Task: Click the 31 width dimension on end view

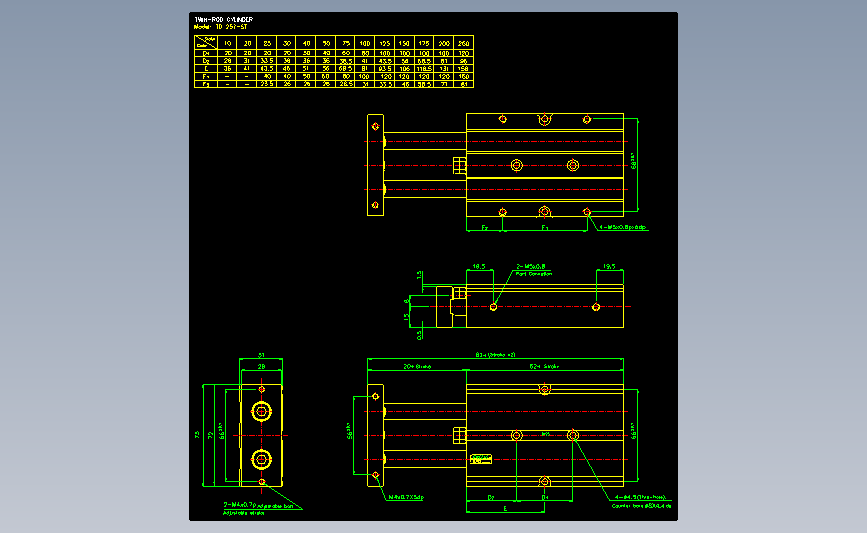Action: tap(261, 356)
